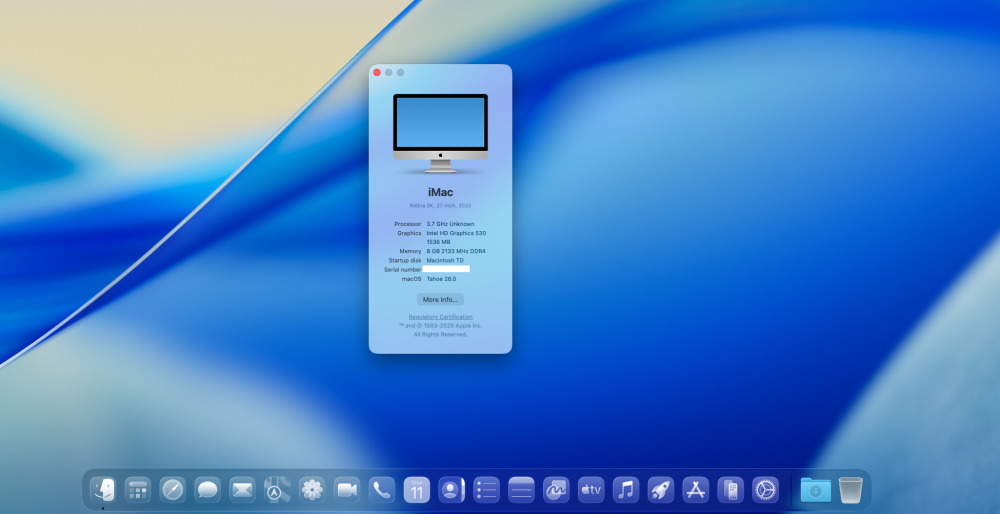Open the Apps launcher grid in the Dock
Viewport: 1000px width, 514px height.
click(x=138, y=490)
